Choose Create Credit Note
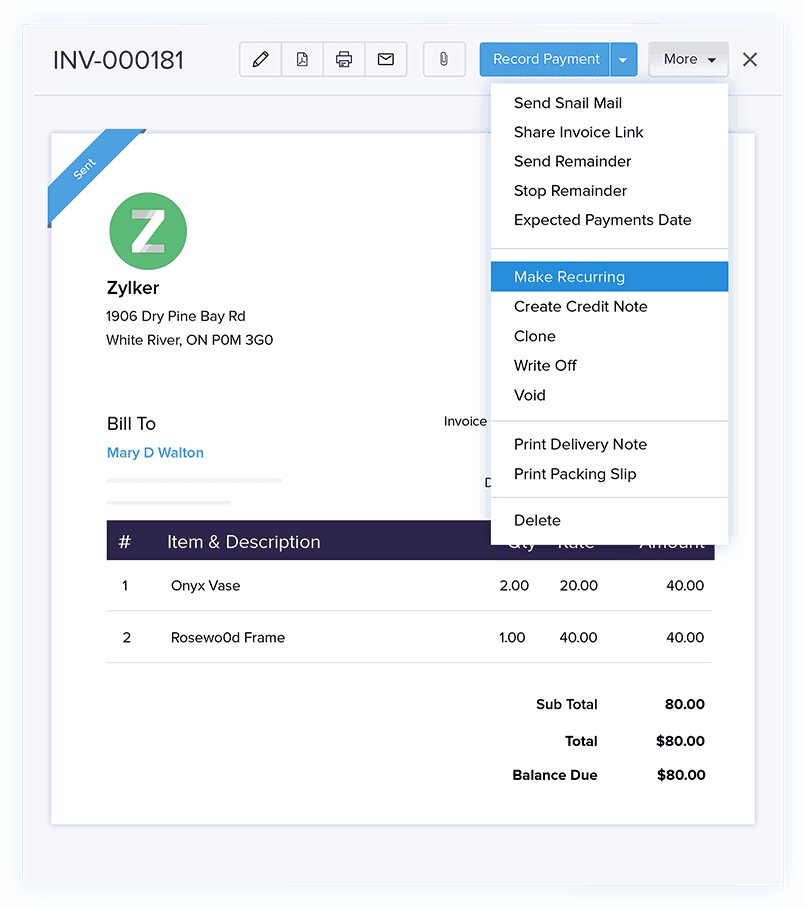Viewport: 806px width, 909px height. coord(580,306)
